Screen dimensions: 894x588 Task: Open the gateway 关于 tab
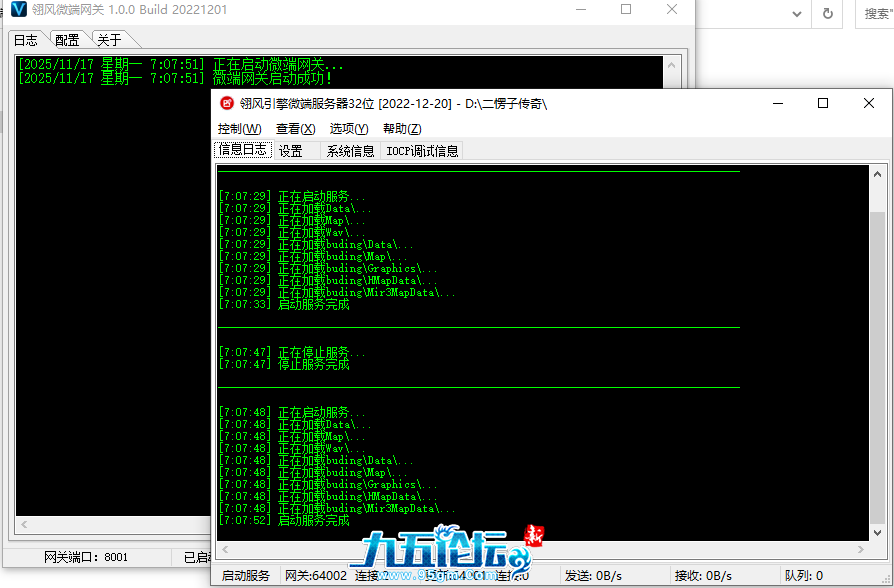[x=109, y=40]
